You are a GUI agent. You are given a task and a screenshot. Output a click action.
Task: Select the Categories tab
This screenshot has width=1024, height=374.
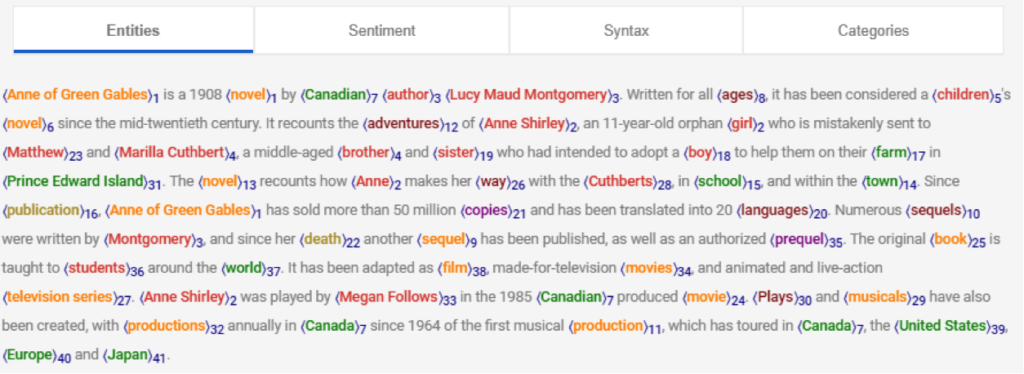pos(873,31)
